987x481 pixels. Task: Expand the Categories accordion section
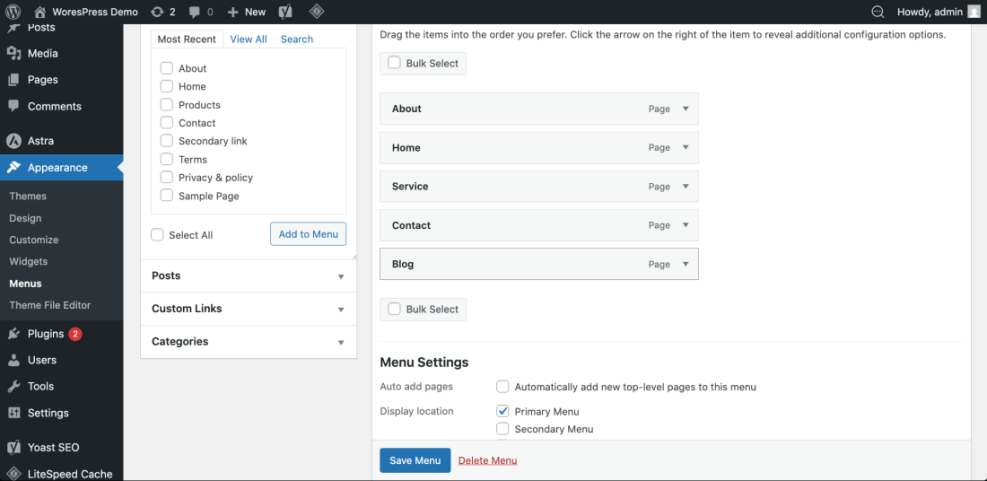pyautogui.click(x=249, y=342)
